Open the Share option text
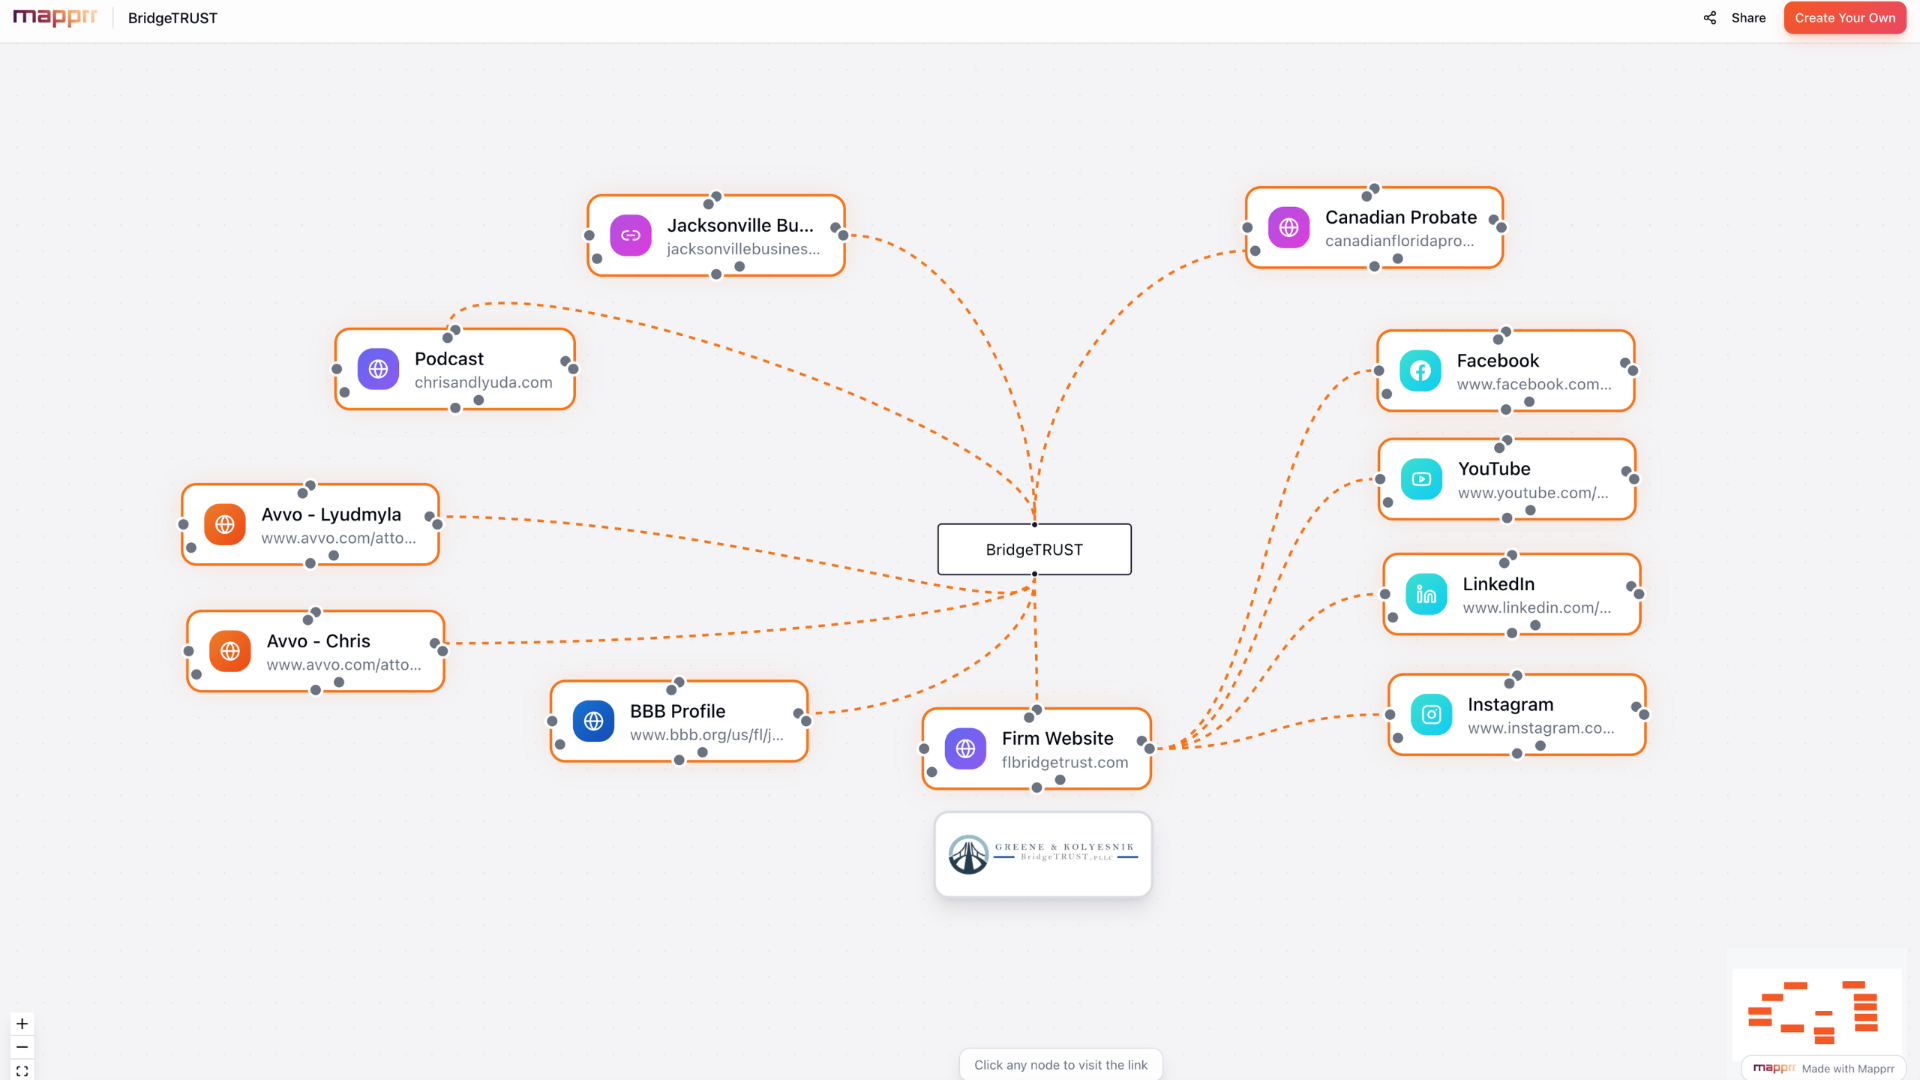This screenshot has height=1080, width=1920. click(x=1748, y=18)
